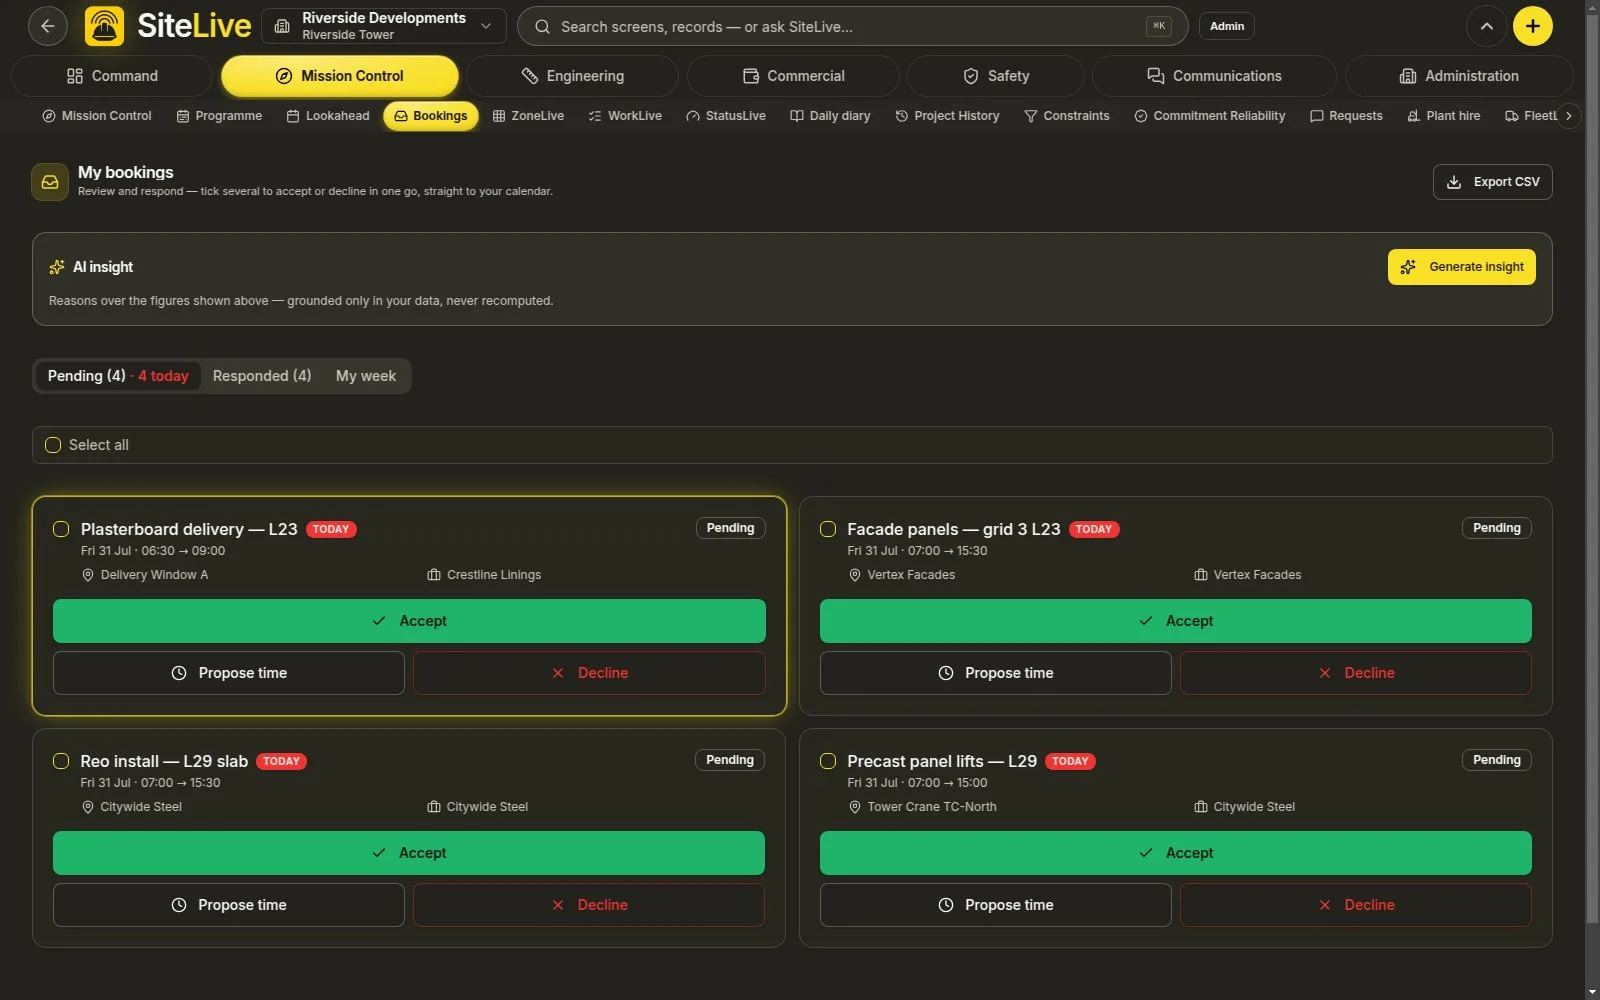Focus the Search screens and records field
The width and height of the screenshot is (1600, 1000).
point(852,26)
